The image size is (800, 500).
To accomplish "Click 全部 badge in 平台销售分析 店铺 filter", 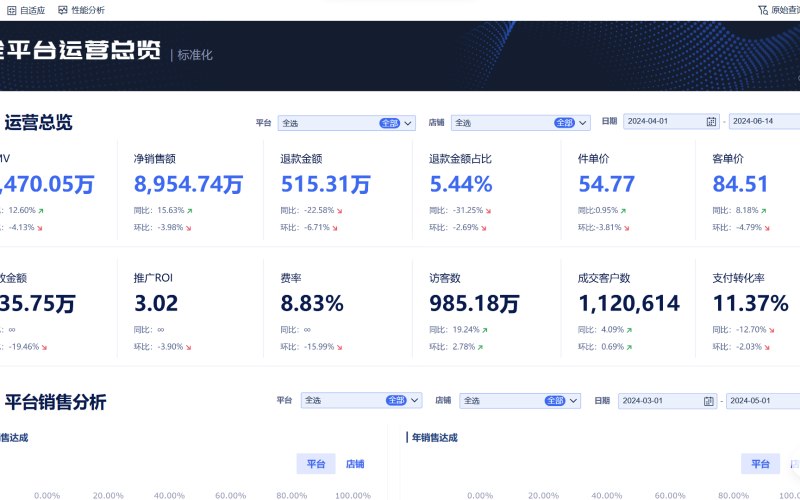I will coord(555,401).
